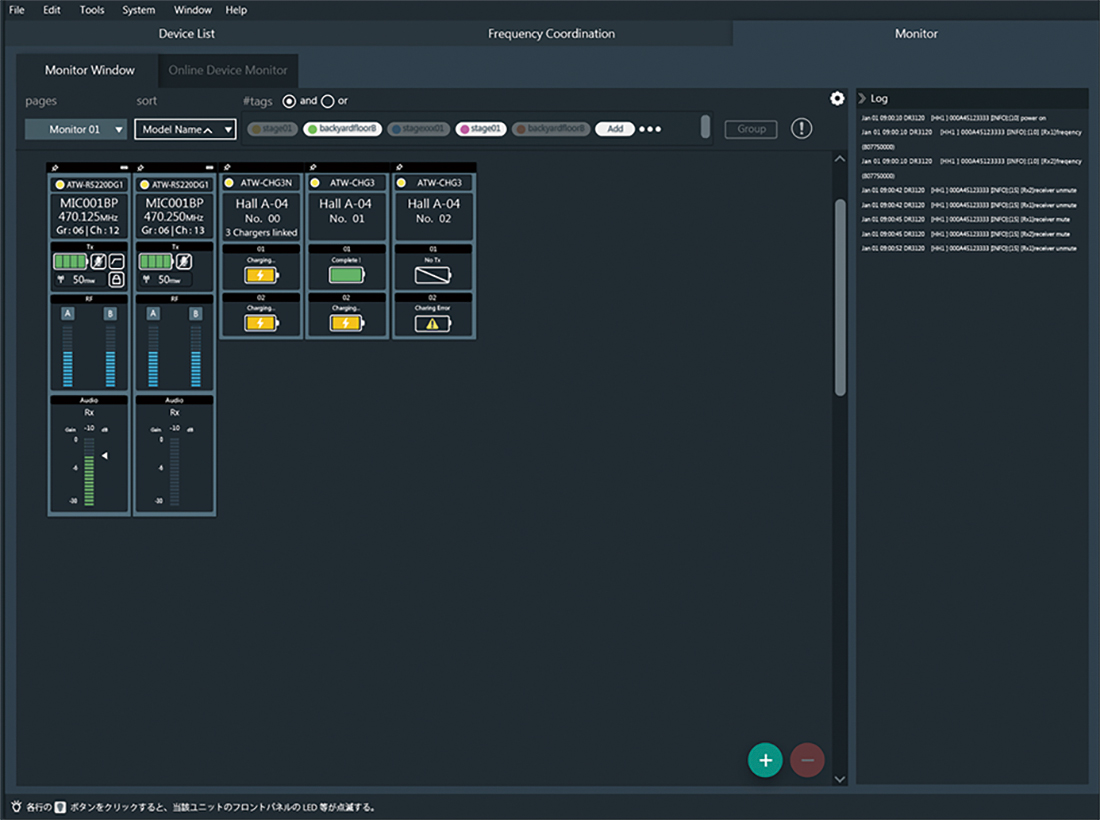
Task: Click the Tx battery icon on 470.125MHz card
Action: click(x=70, y=262)
